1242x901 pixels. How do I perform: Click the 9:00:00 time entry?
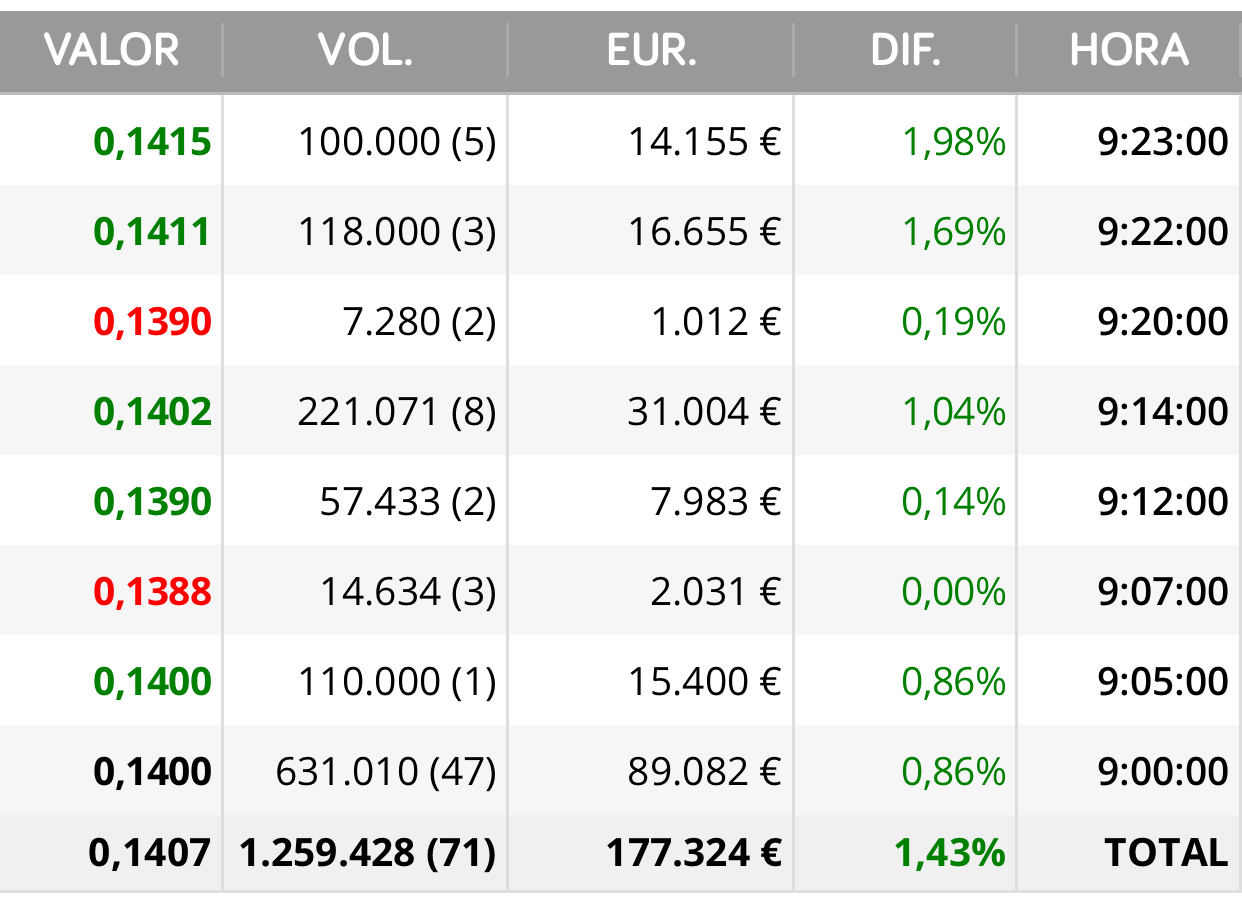click(x=1162, y=772)
